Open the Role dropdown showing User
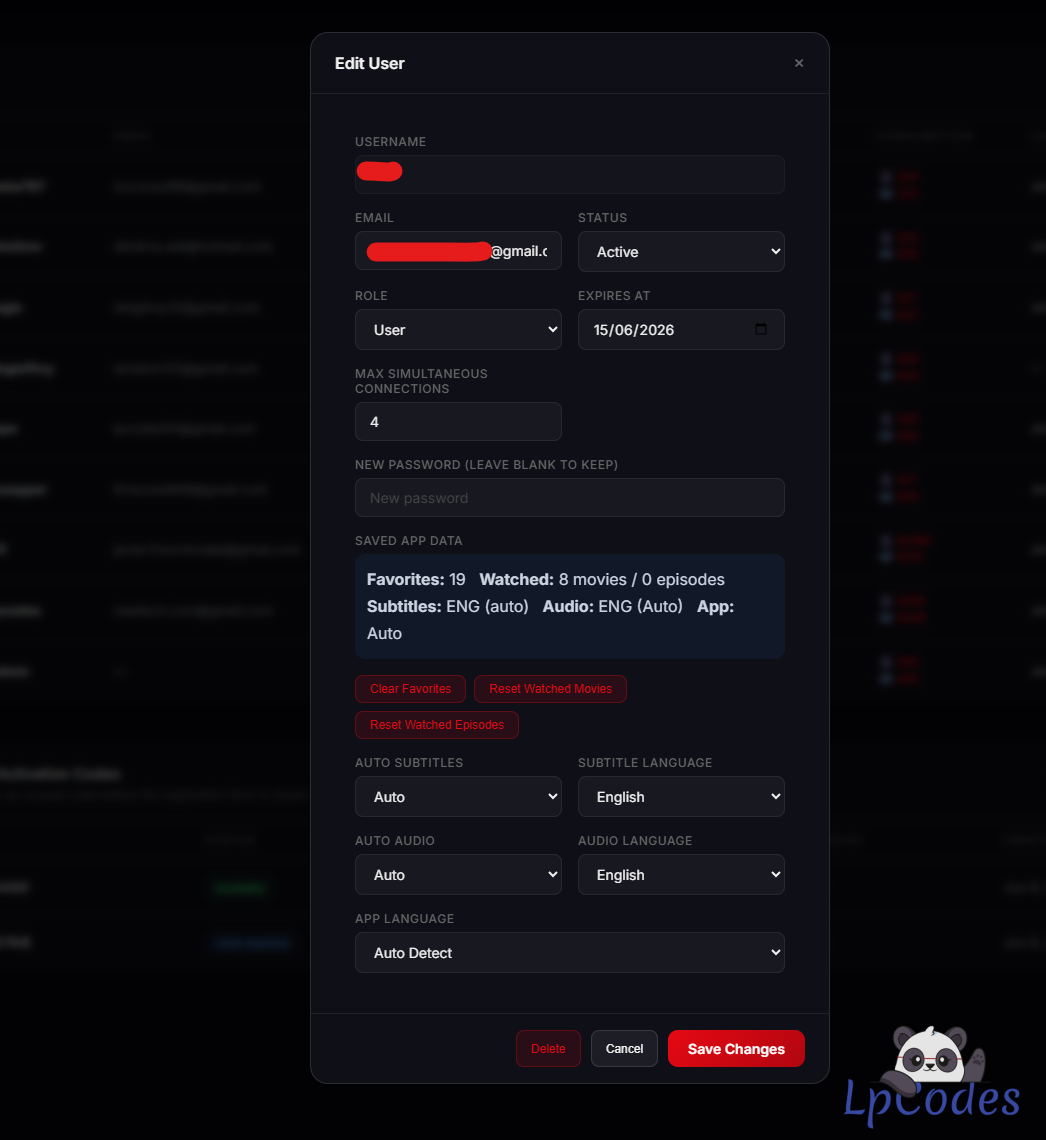Screen dimensions: 1046x1140 click(458, 329)
